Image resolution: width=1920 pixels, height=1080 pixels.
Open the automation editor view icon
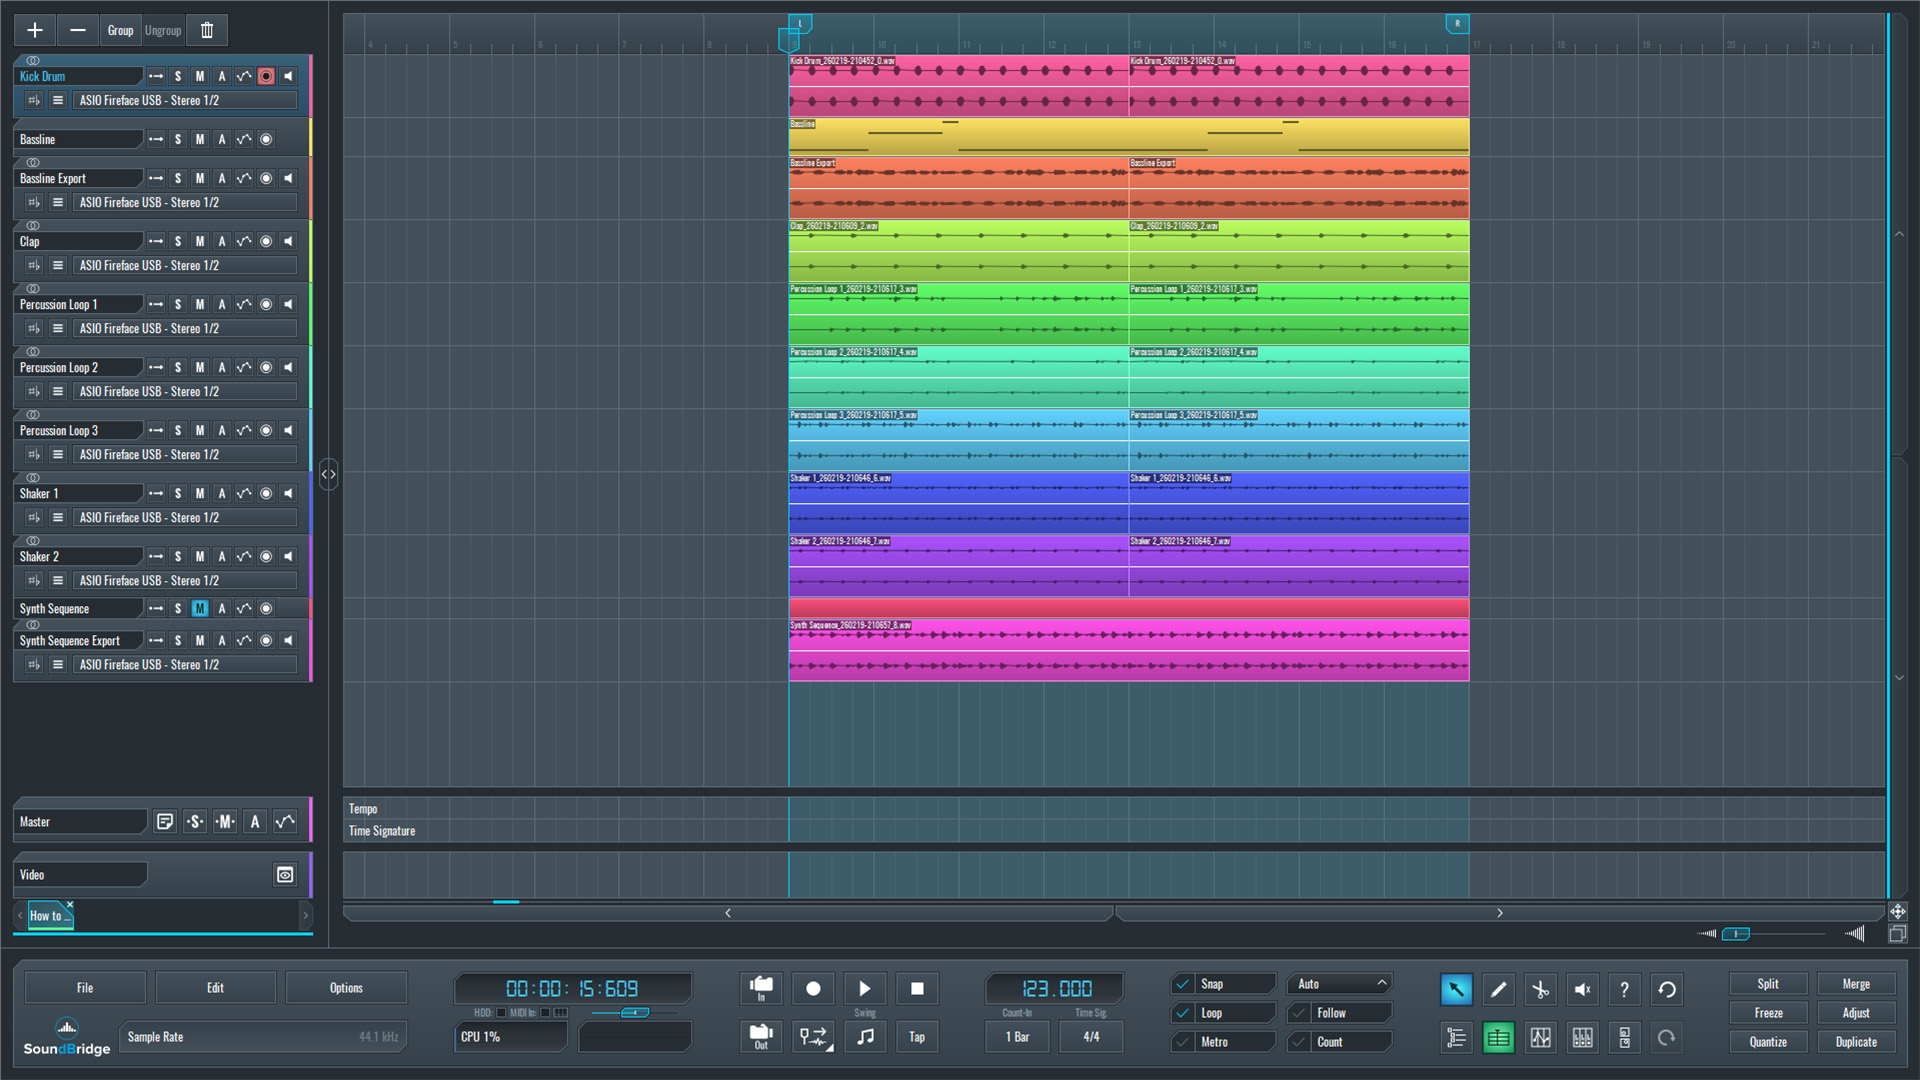coord(1540,1038)
